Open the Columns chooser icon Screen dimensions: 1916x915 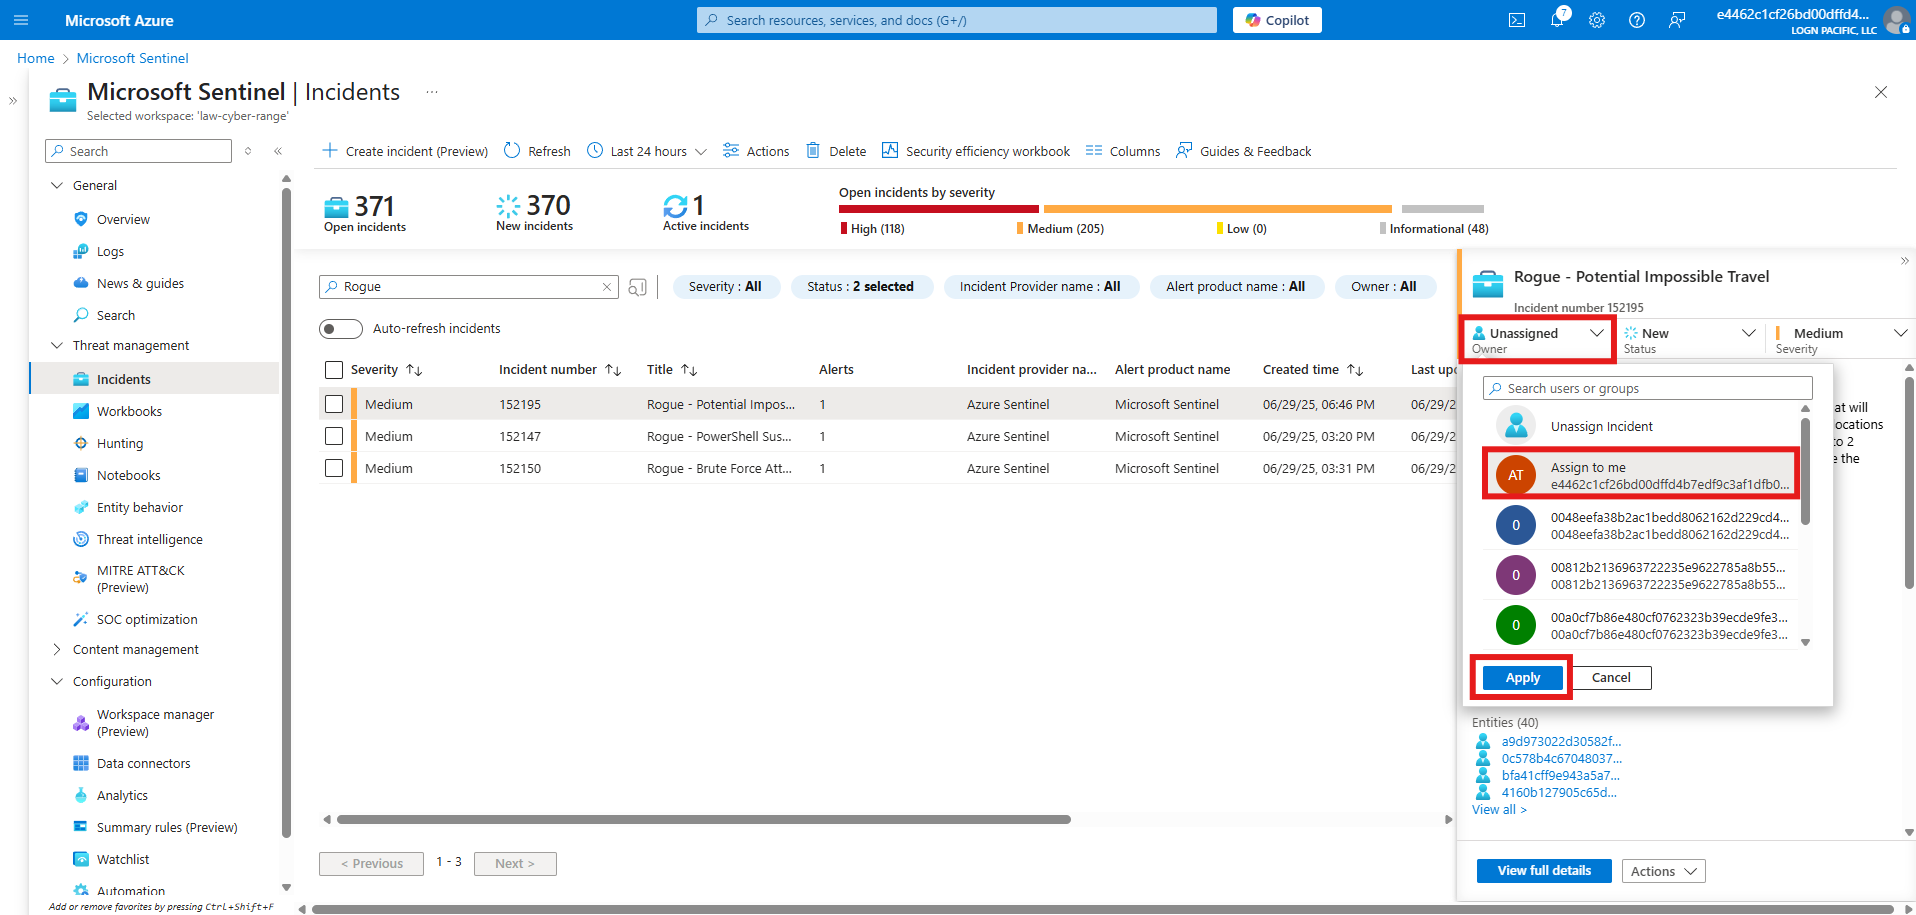(1094, 151)
